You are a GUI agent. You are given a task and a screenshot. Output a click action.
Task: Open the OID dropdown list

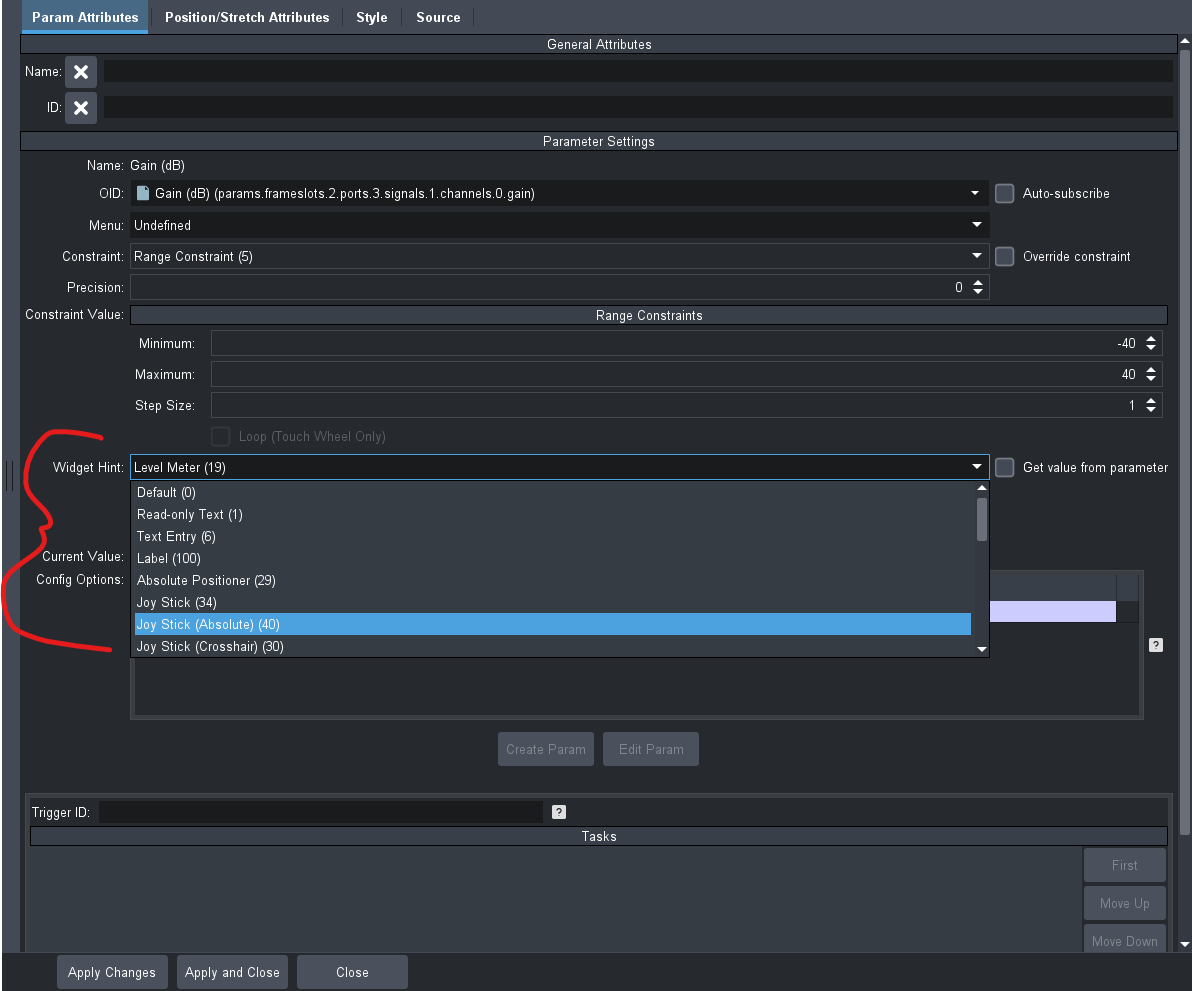click(975, 194)
